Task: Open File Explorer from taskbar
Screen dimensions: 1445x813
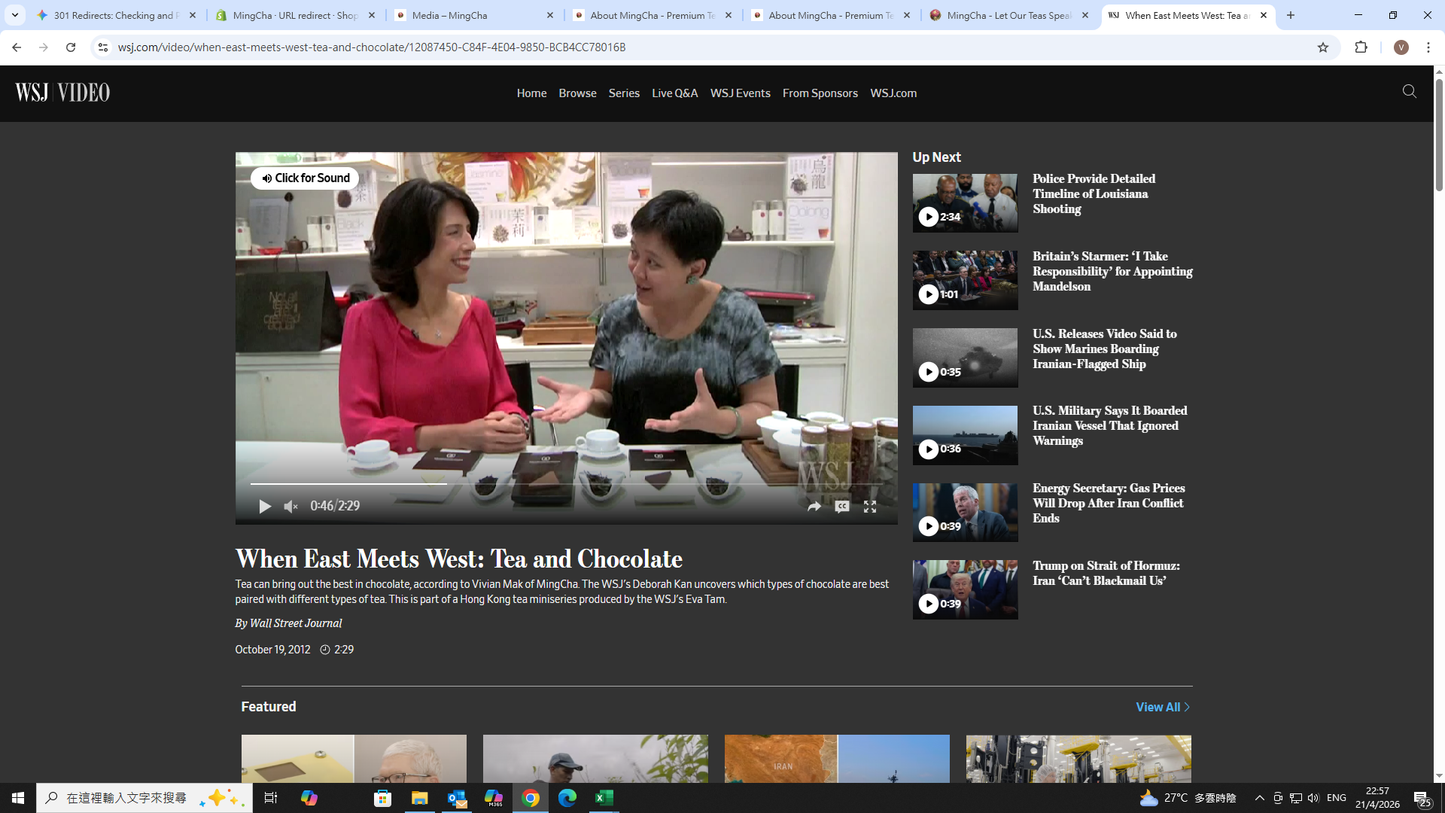Action: tap(420, 798)
